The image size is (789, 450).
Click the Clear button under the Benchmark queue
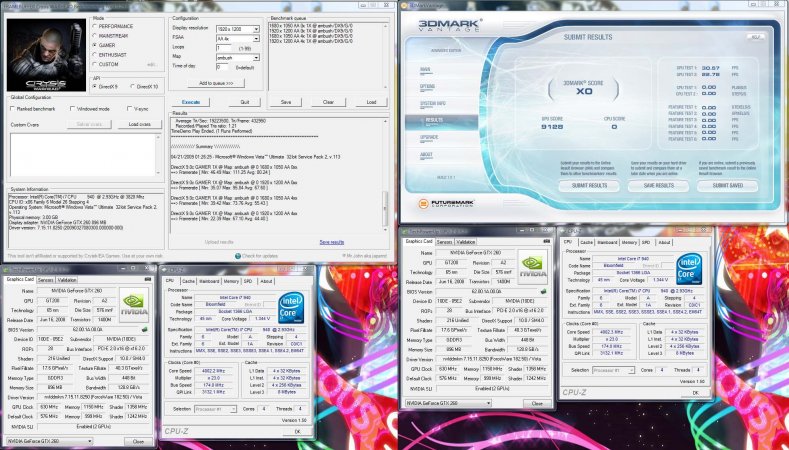click(x=328, y=102)
